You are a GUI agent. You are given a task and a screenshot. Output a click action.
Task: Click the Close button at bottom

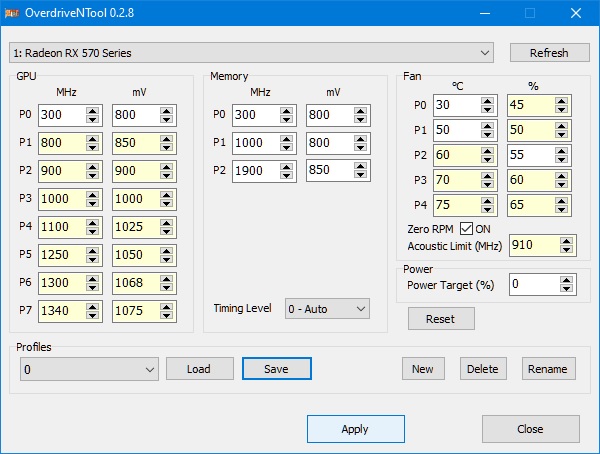point(531,429)
